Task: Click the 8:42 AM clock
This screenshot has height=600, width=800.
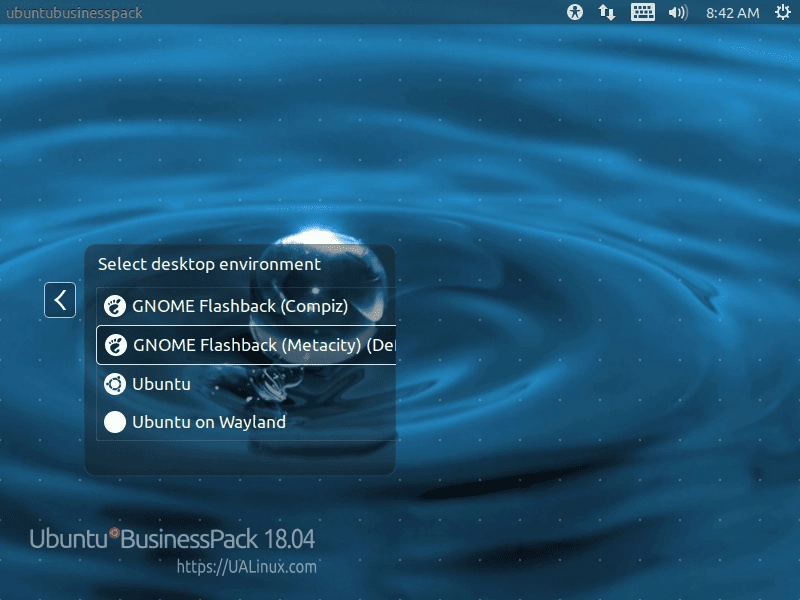Action: coord(733,13)
